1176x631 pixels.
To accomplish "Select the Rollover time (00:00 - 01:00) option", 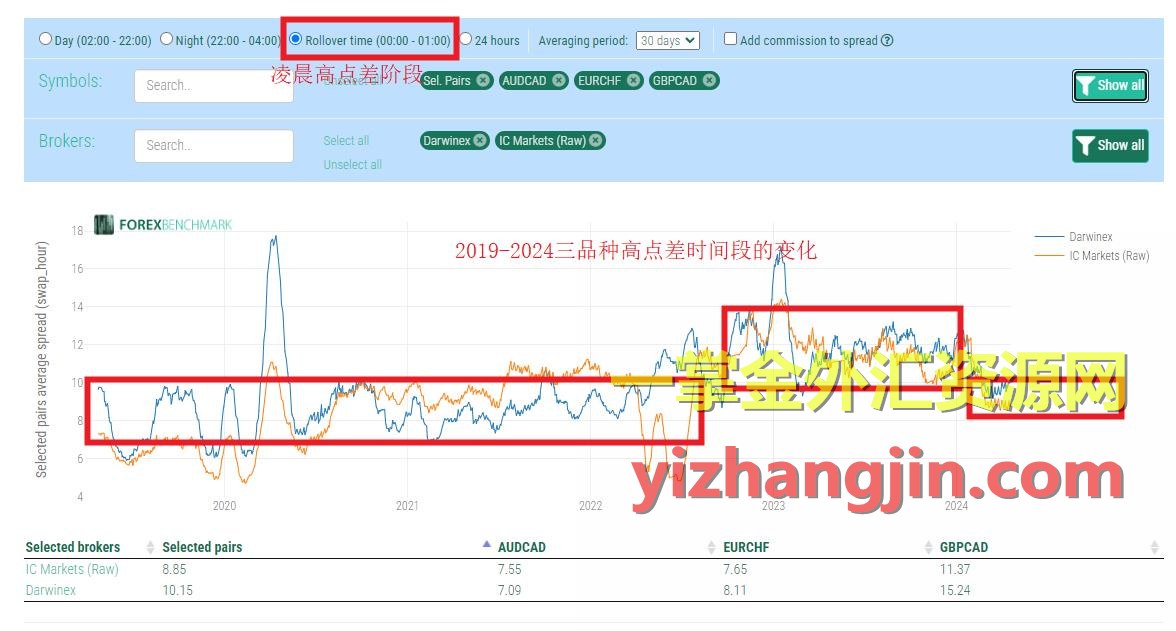I will (296, 39).
